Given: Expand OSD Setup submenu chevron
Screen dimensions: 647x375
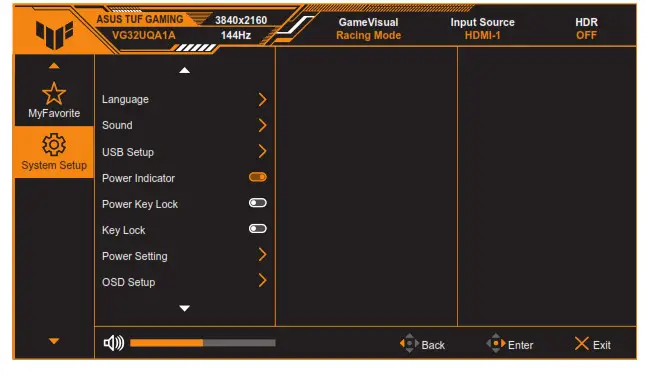Looking at the screenshot, I should tap(262, 281).
